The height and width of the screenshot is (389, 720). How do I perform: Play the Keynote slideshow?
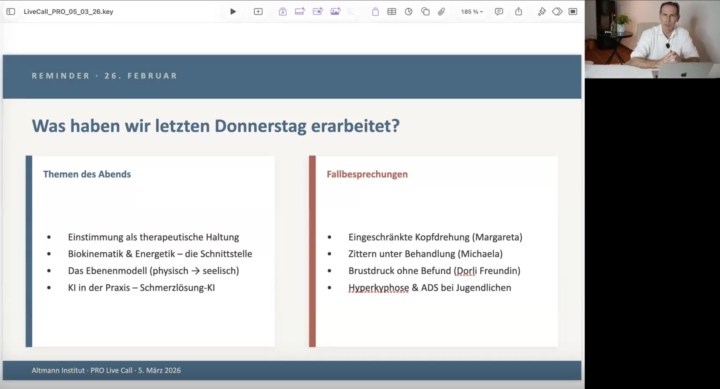tap(233, 11)
